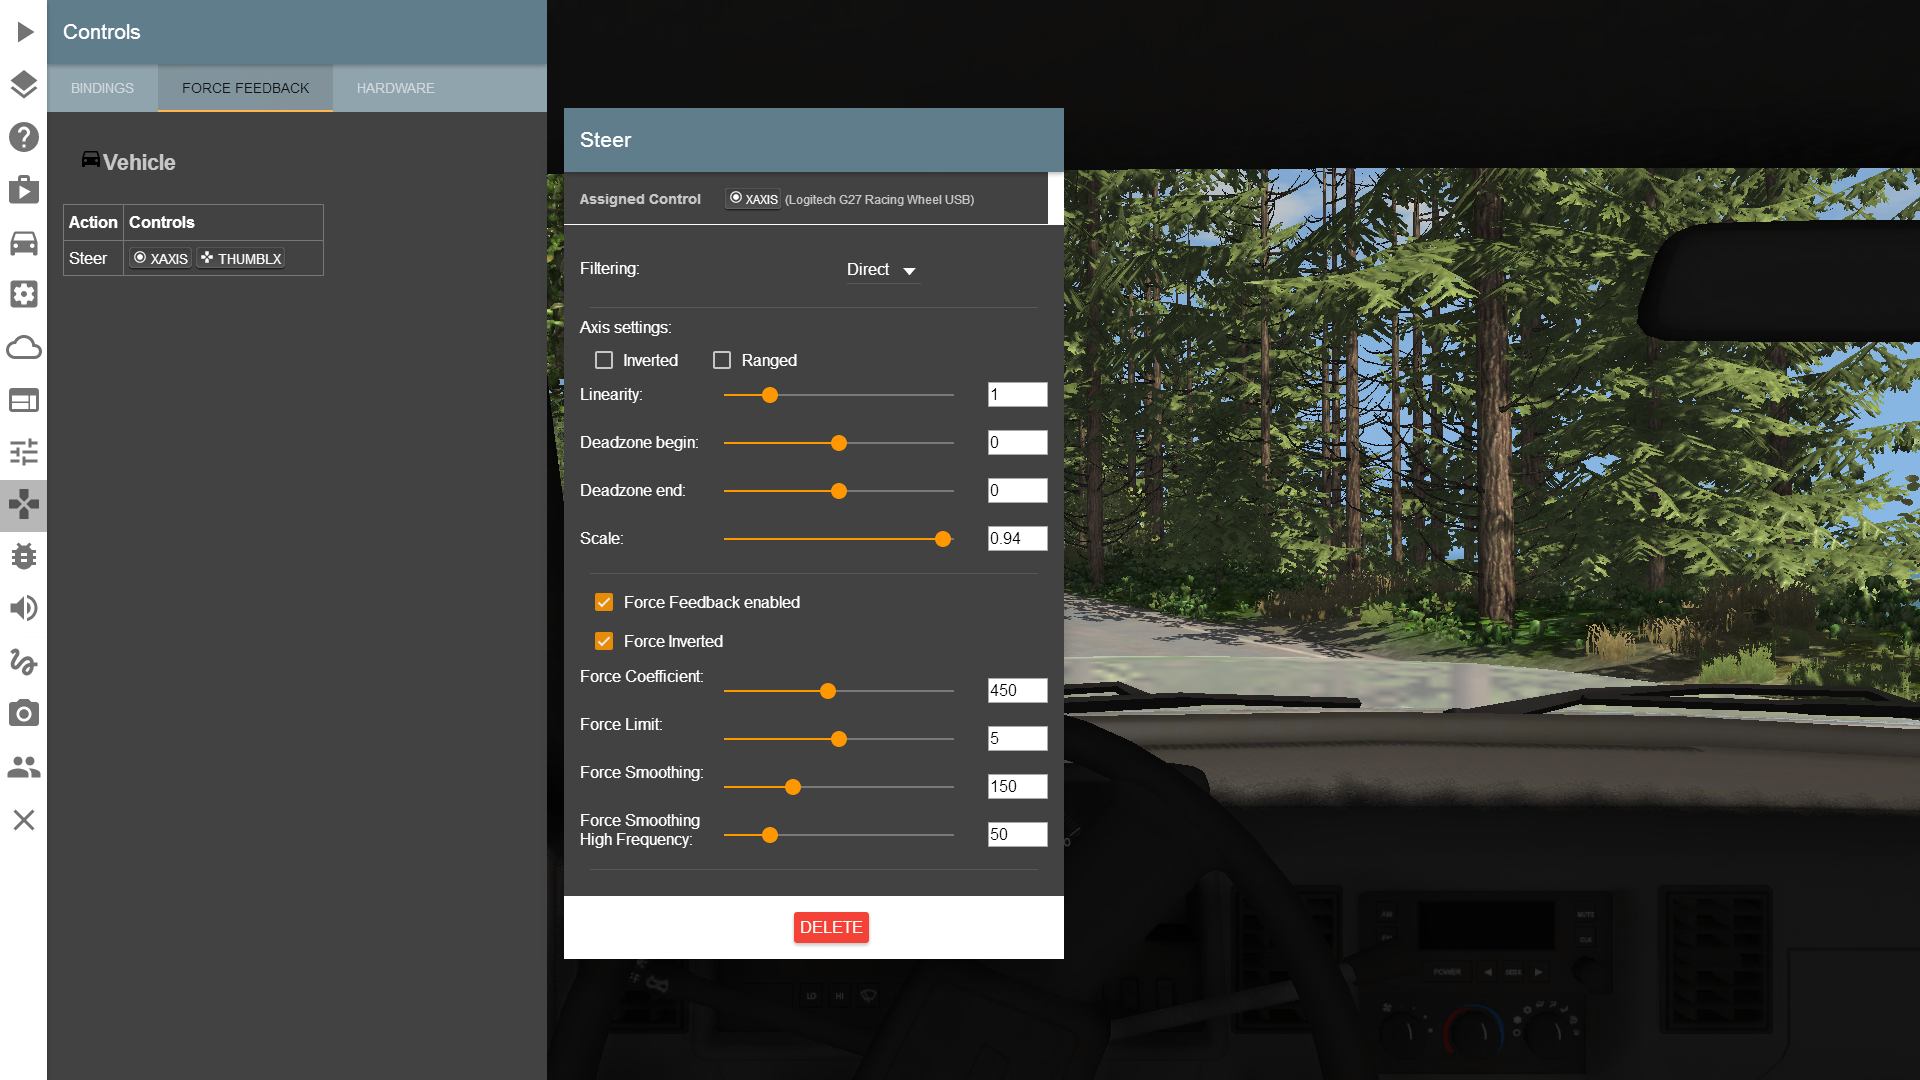1920x1080 pixels.
Task: Click the Deadzone end value field
Action: [1017, 490]
